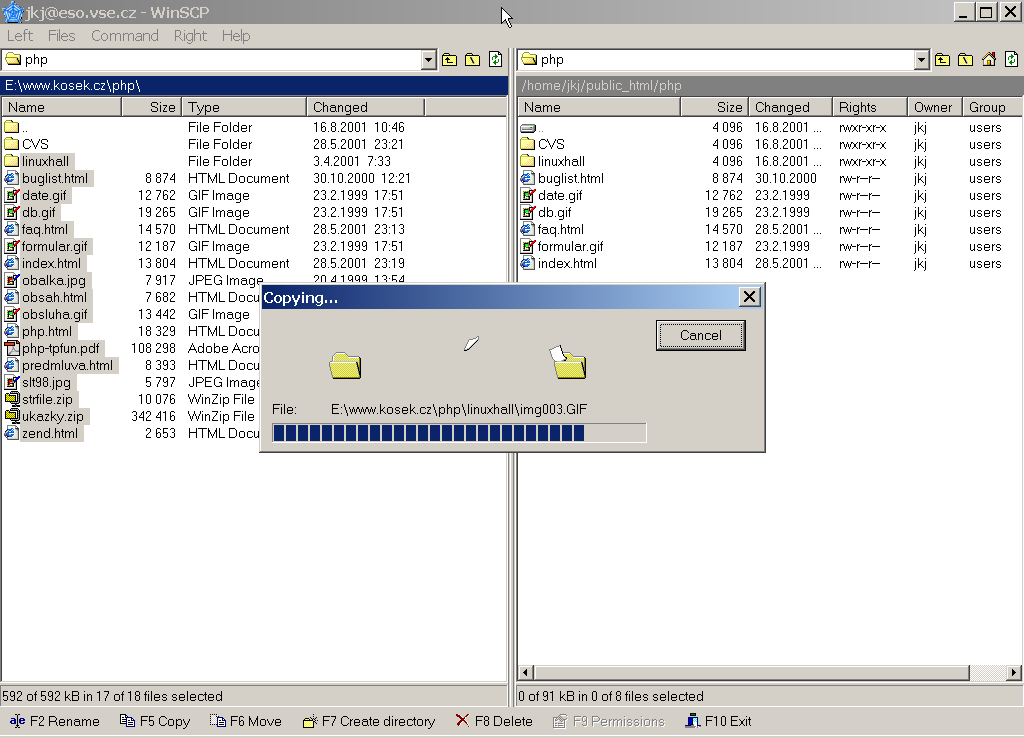Go to remote home directory icon
This screenshot has height=738, width=1024.
(x=989, y=60)
